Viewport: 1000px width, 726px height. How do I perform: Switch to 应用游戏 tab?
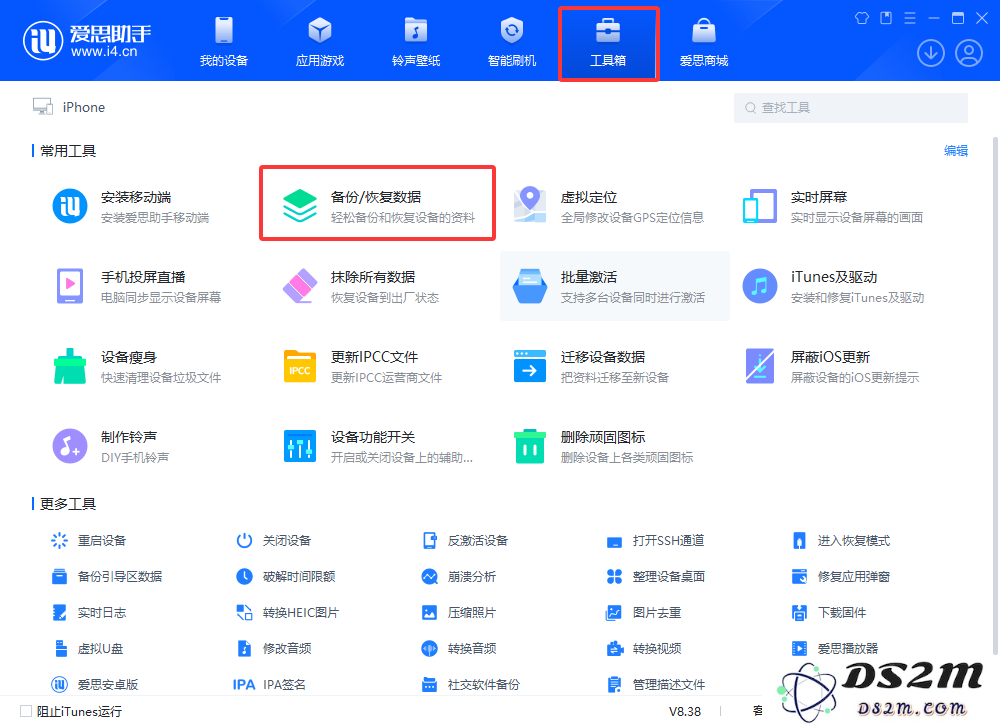coord(320,42)
